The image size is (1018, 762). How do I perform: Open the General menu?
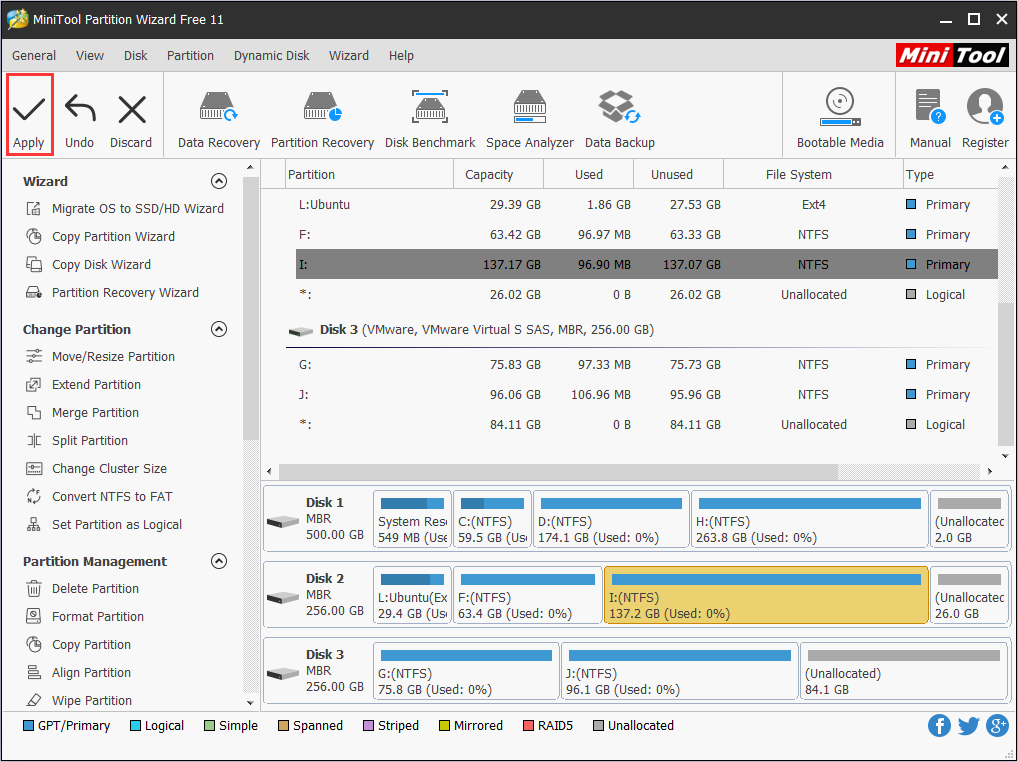34,55
